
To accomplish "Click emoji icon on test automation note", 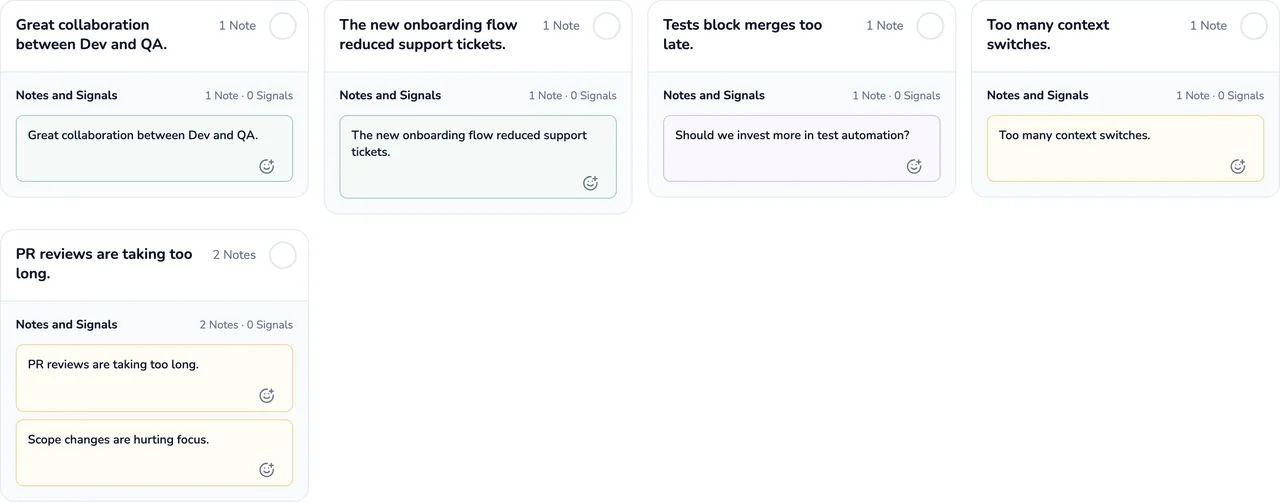I will [914, 167].
